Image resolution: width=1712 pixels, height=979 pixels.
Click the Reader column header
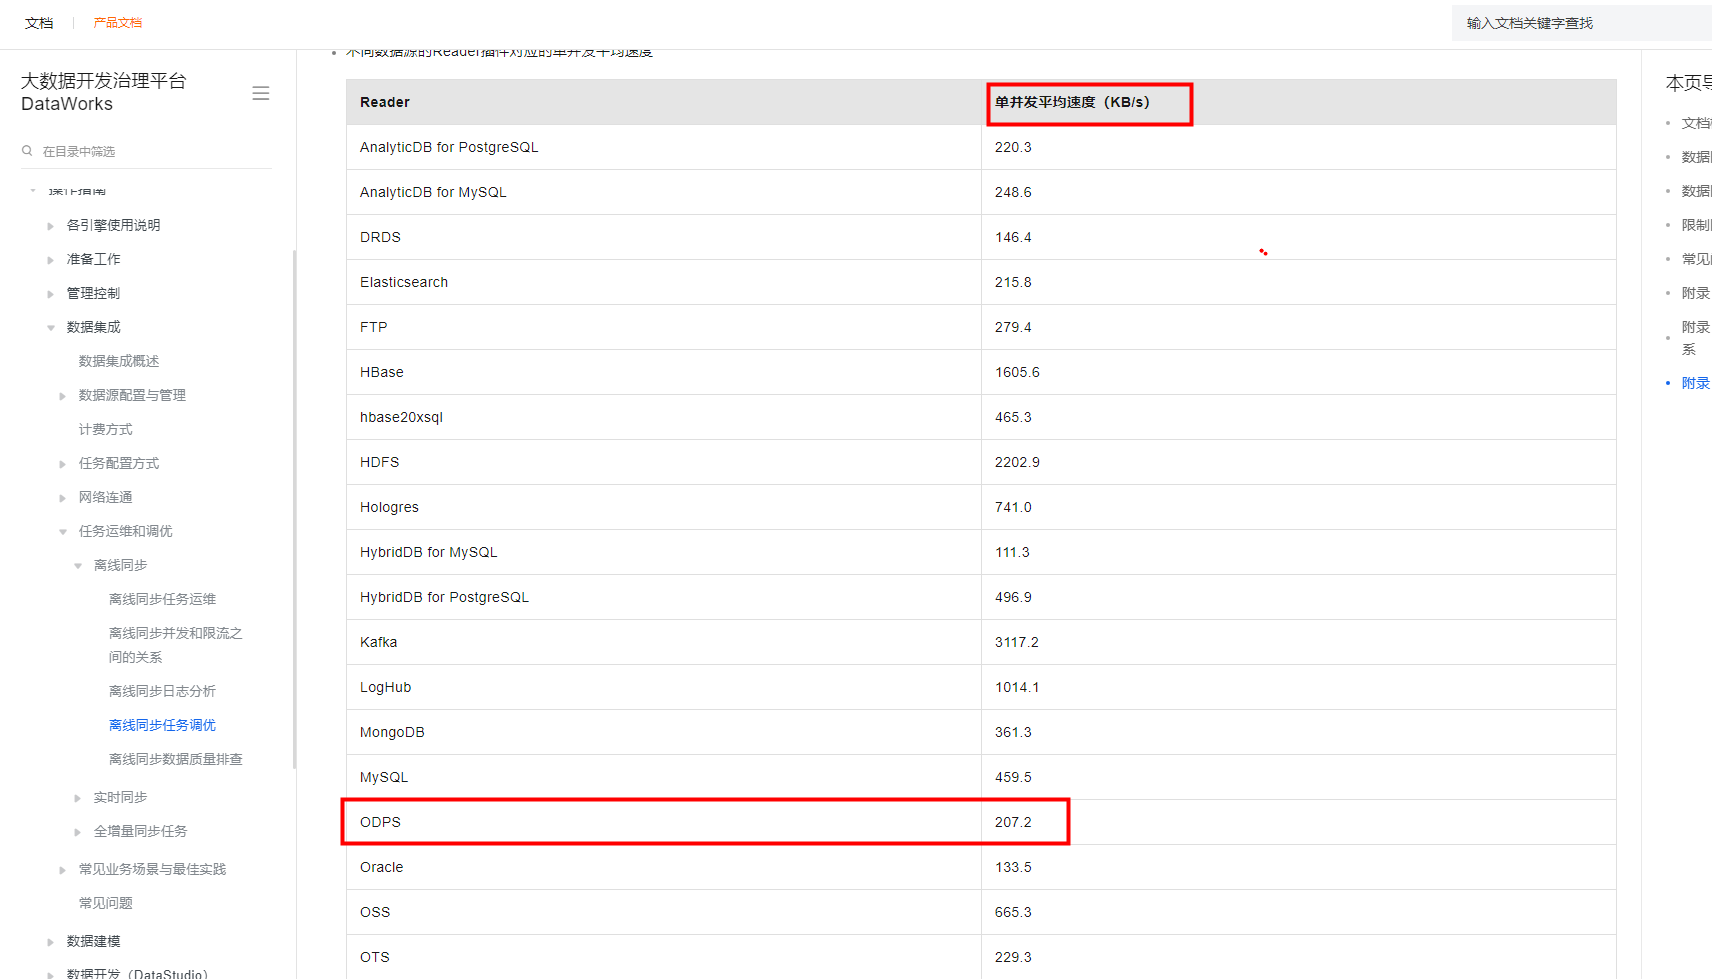coord(664,102)
